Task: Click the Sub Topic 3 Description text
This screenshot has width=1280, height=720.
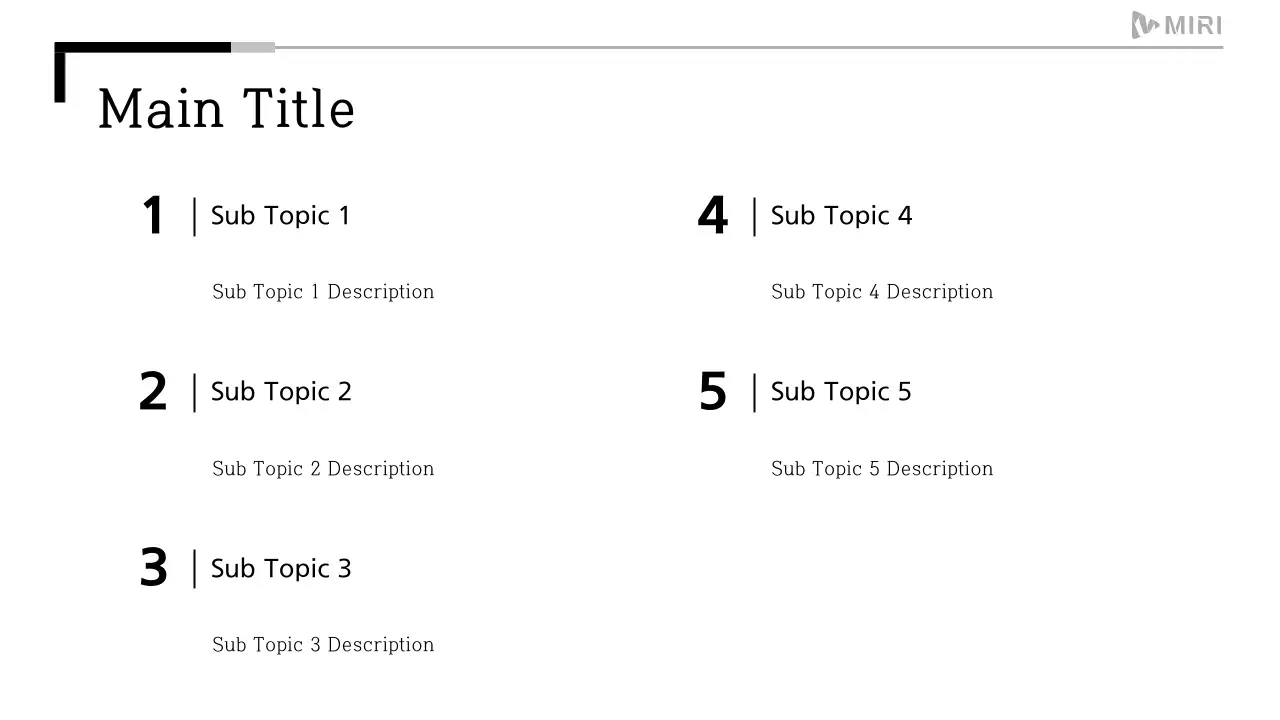Action: pyautogui.click(x=323, y=645)
